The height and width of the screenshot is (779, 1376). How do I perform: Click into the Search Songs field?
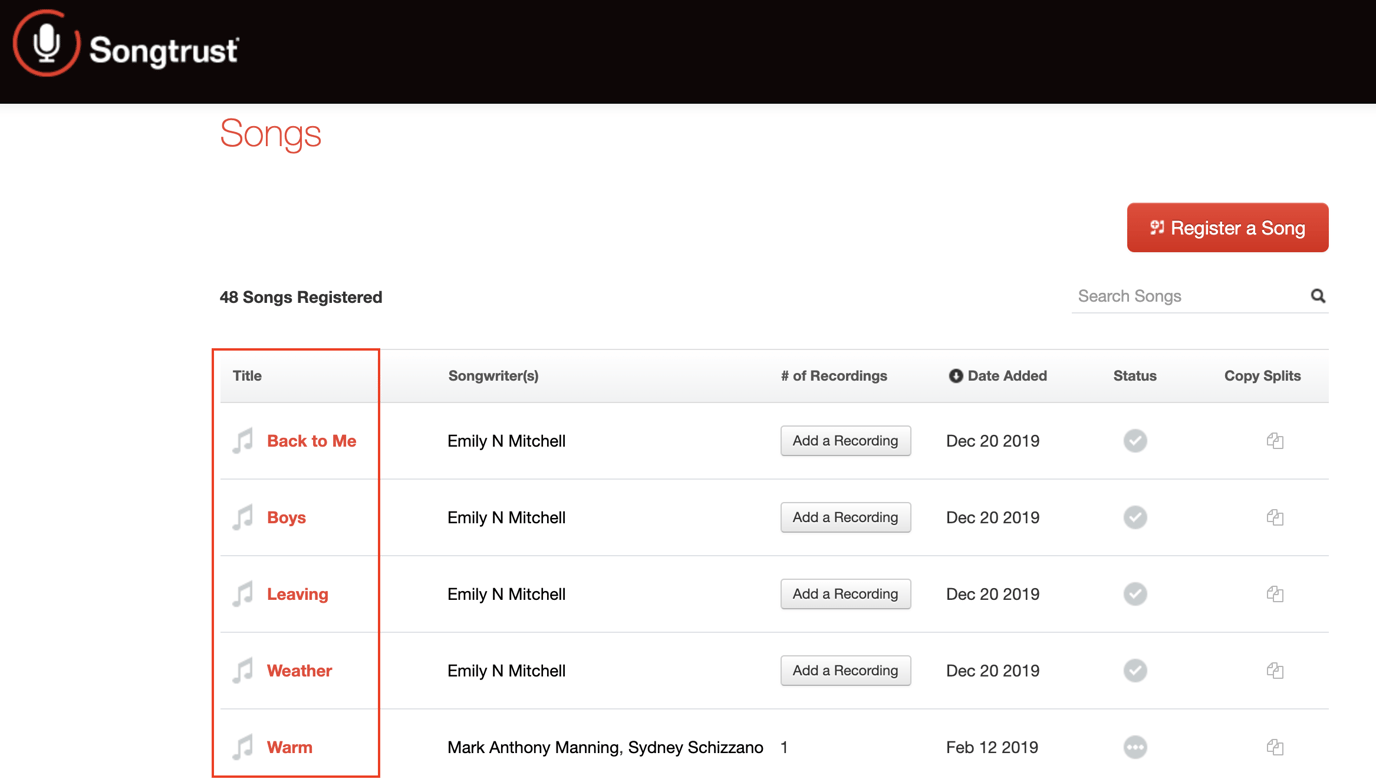[1187, 296]
